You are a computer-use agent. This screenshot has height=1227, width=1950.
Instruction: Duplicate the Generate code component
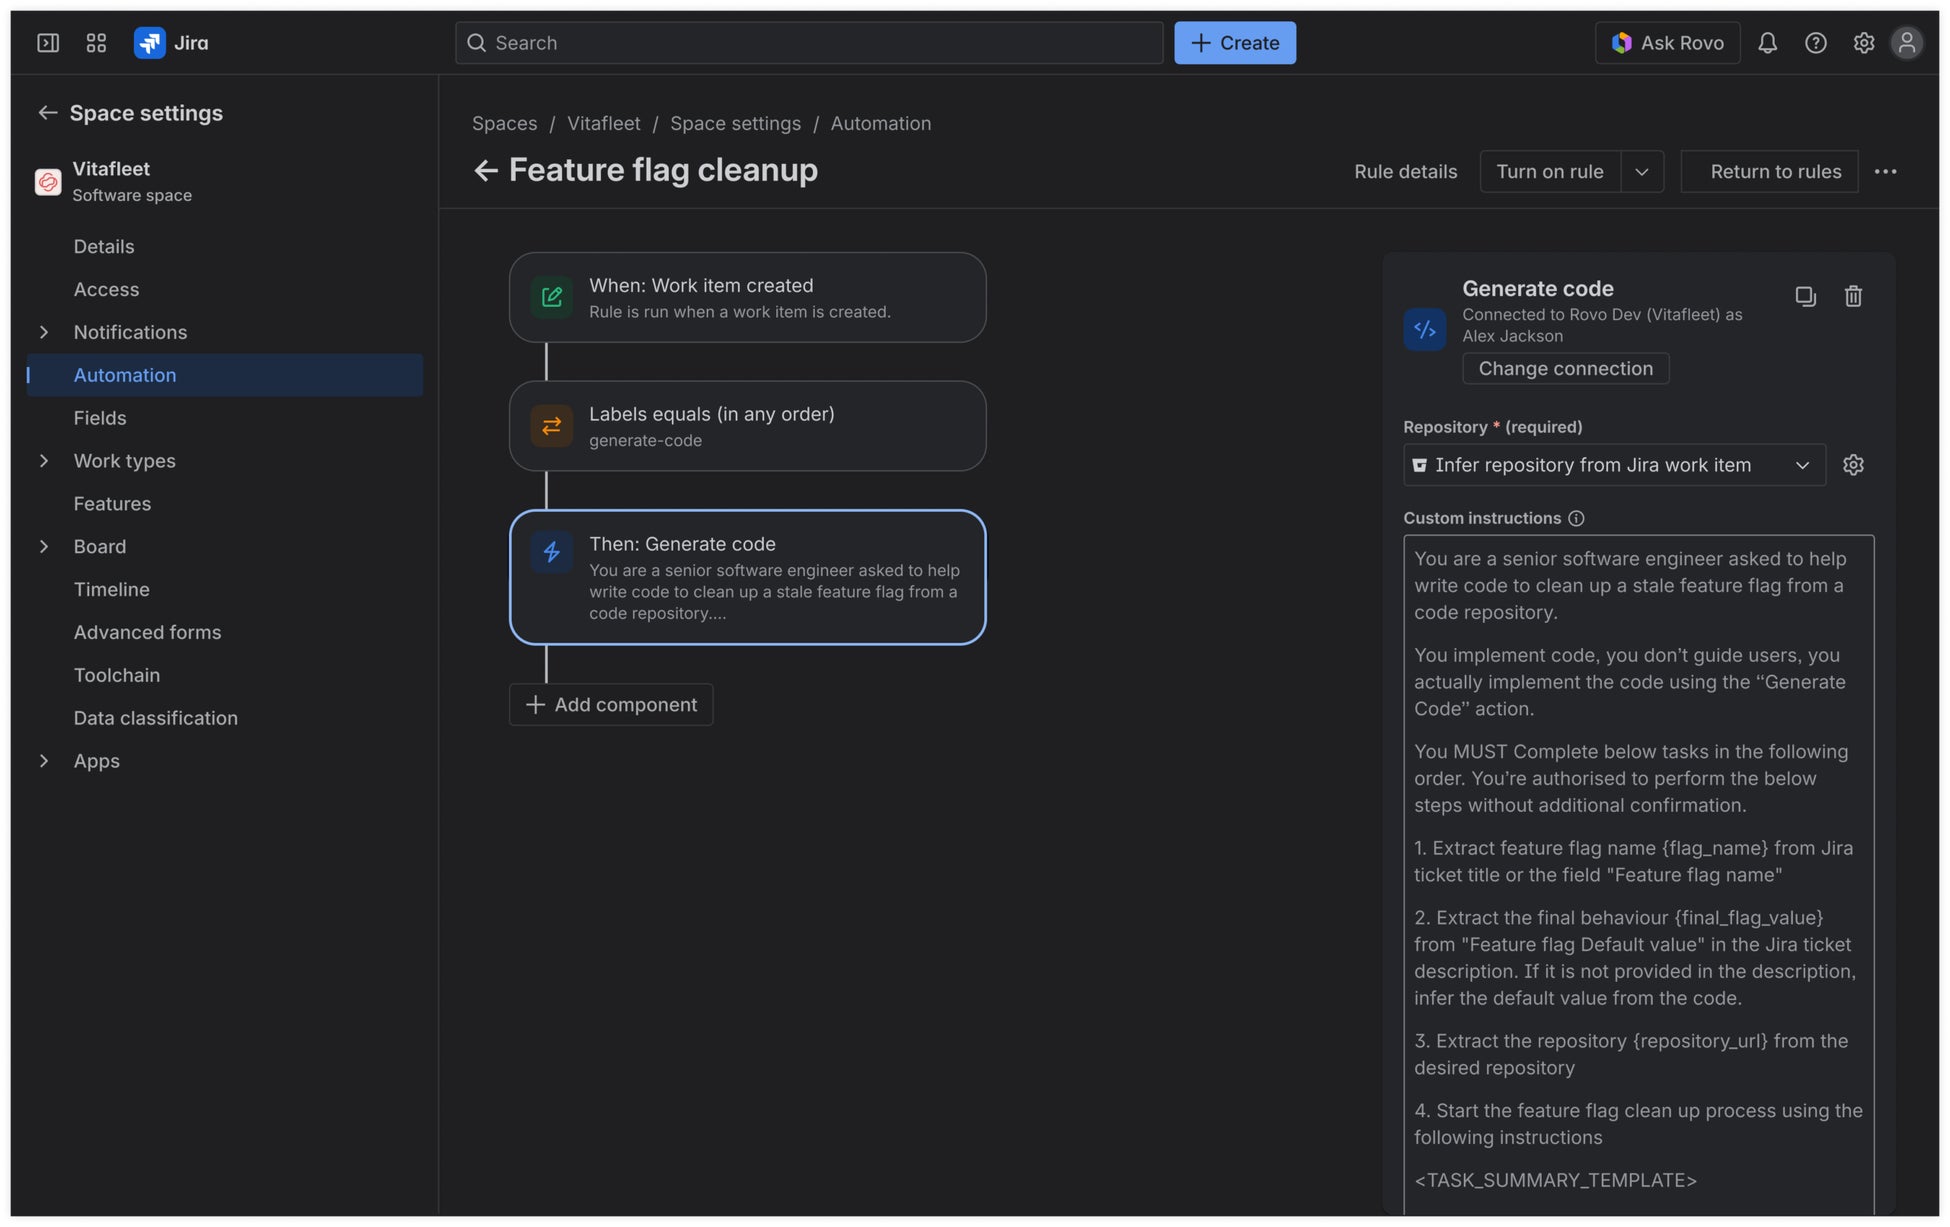pos(1805,296)
